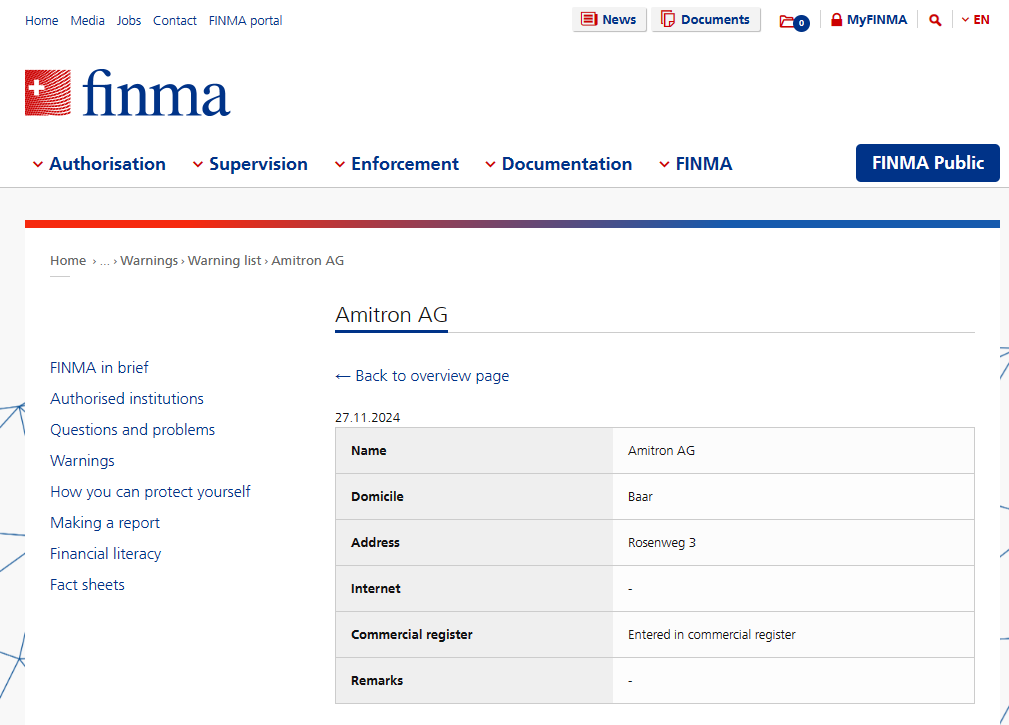Click Home in the breadcrumb
The width and height of the screenshot is (1009, 725).
click(68, 261)
